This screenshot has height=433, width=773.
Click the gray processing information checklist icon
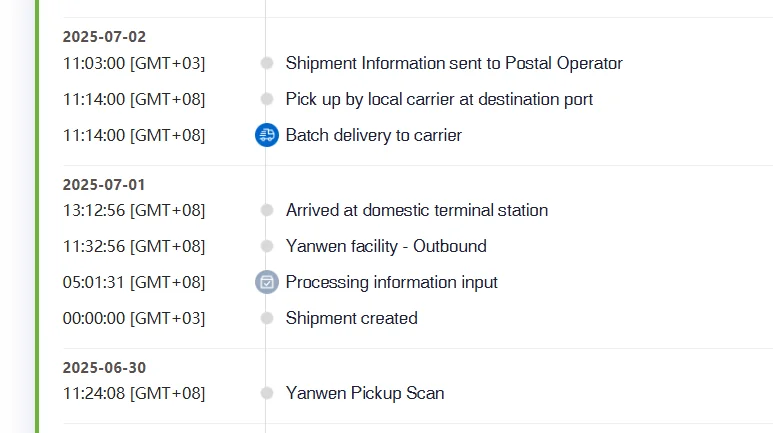[266, 282]
